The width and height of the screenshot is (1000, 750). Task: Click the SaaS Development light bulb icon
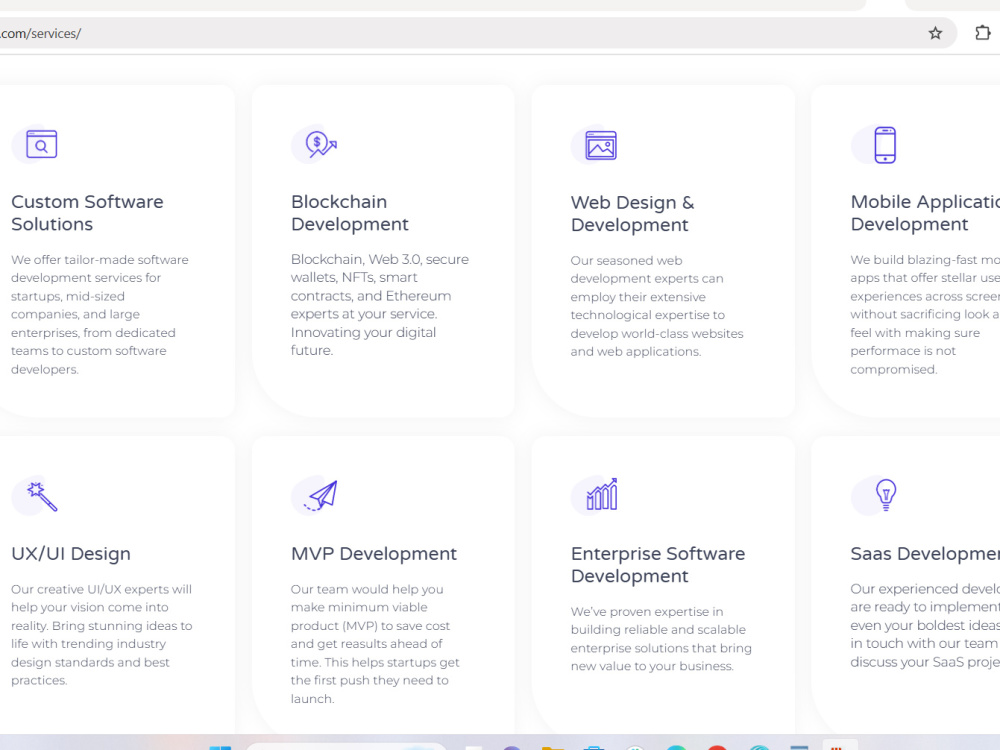point(886,495)
